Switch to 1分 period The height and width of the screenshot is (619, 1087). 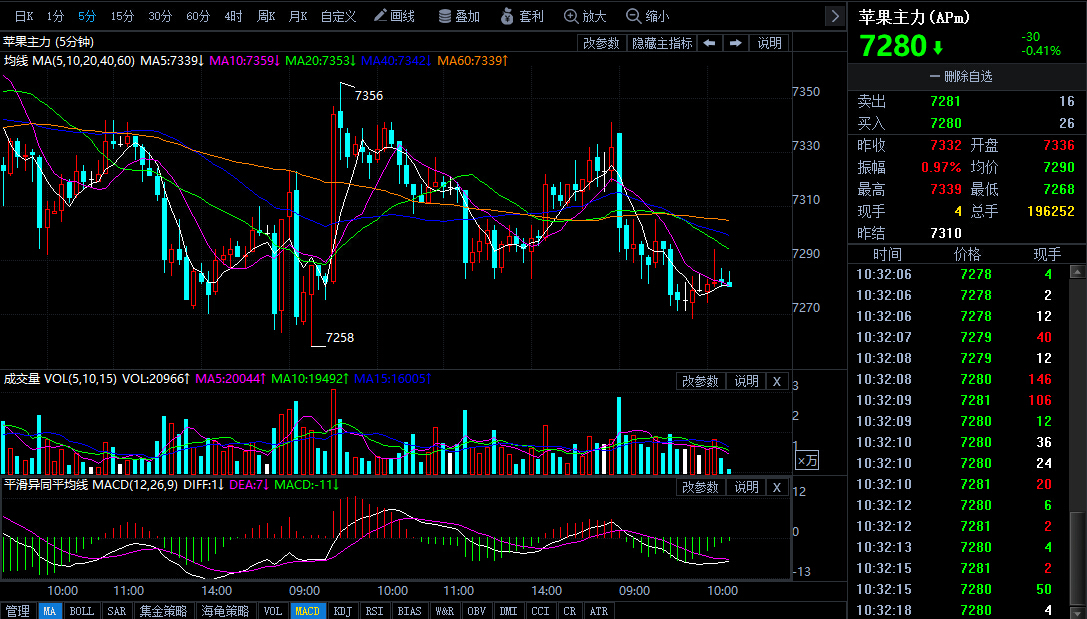point(55,16)
